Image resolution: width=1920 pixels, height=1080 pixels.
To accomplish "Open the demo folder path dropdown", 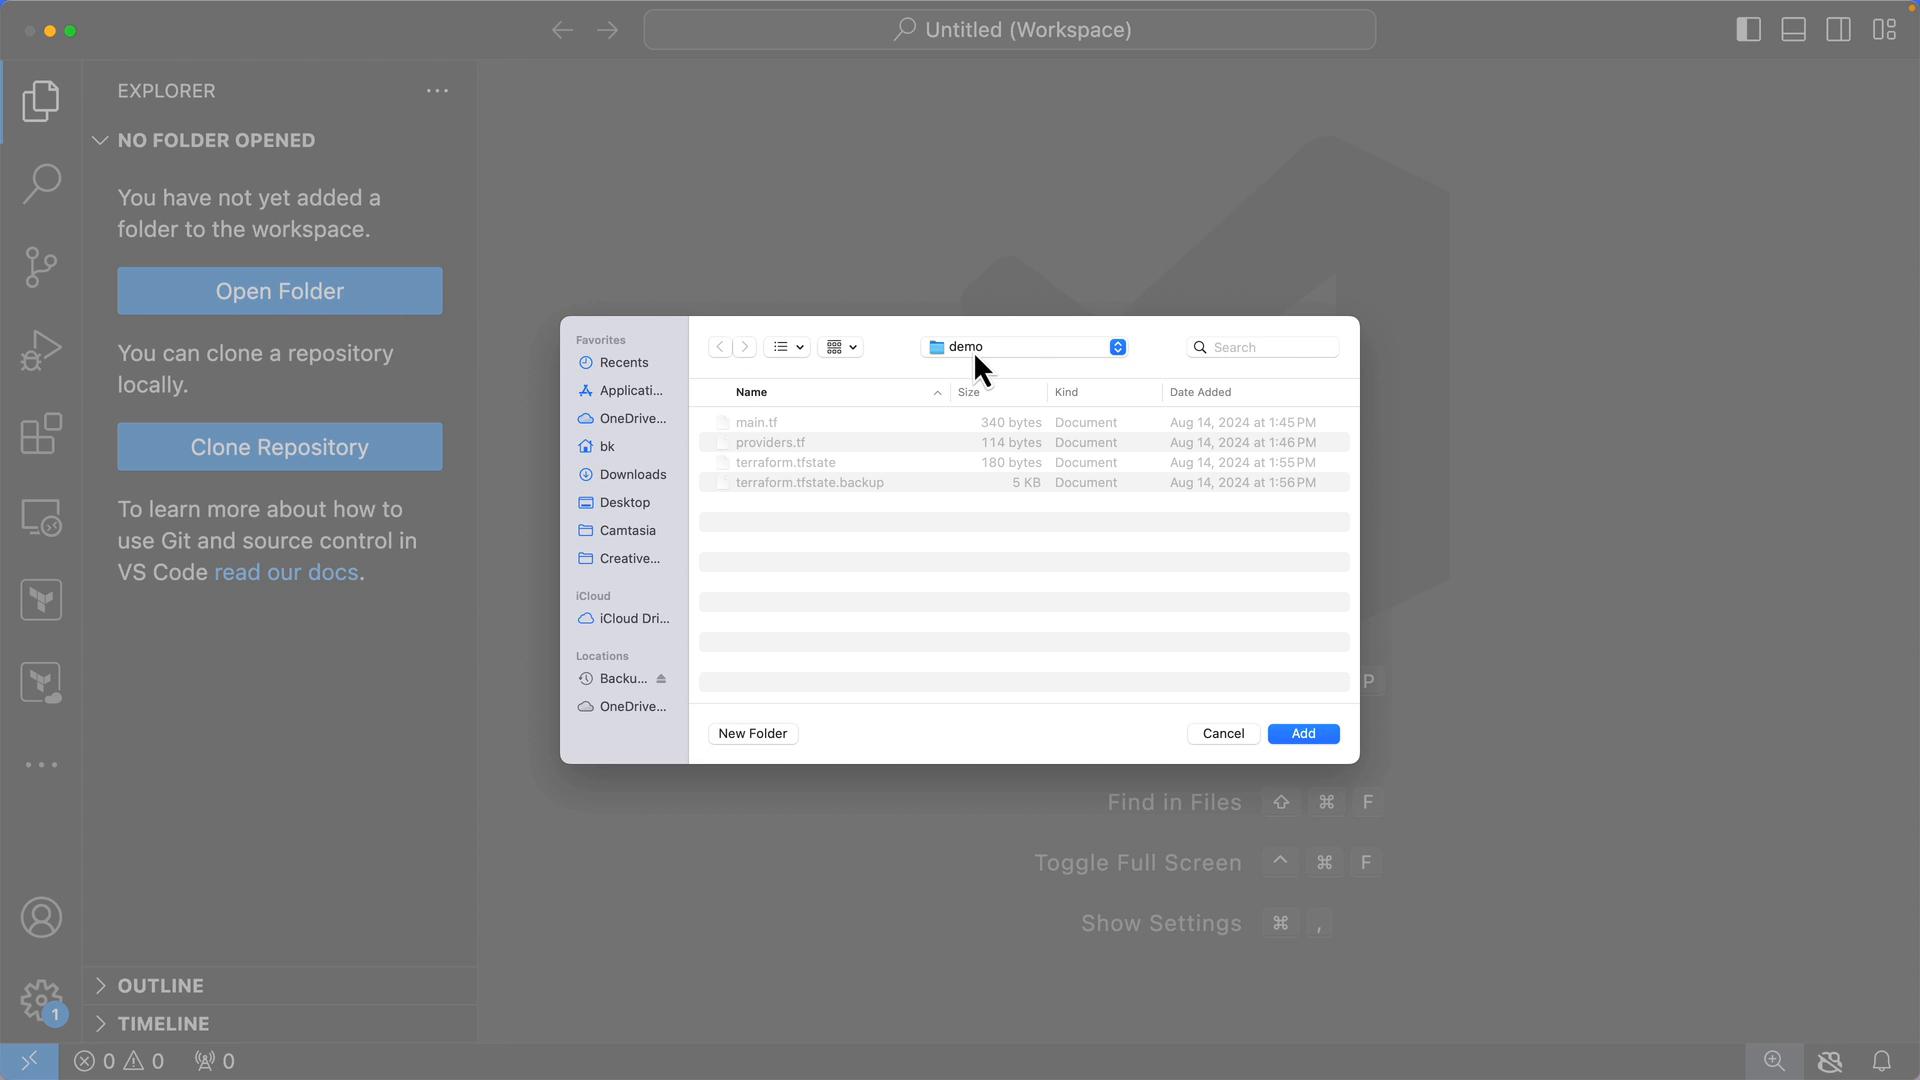I will click(x=1024, y=347).
